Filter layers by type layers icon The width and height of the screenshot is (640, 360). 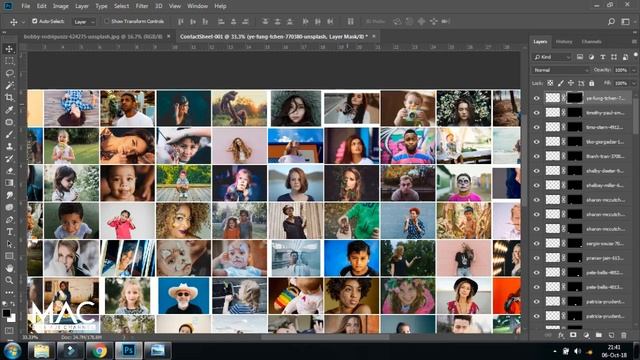point(602,57)
